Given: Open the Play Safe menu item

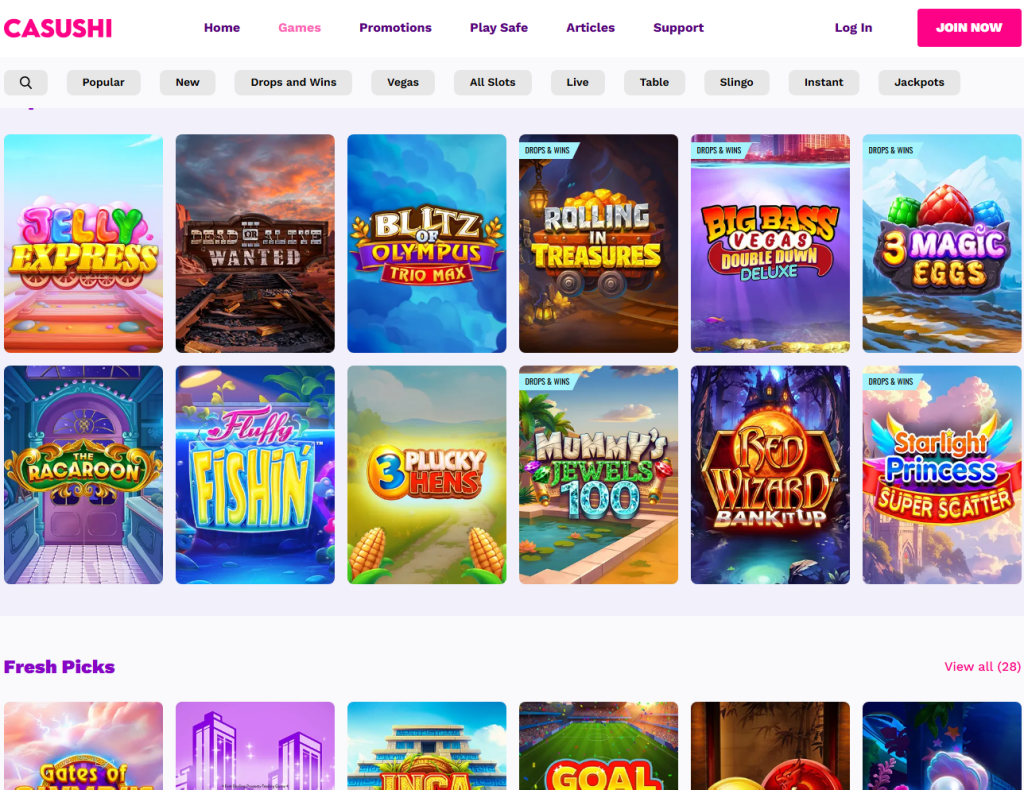Looking at the screenshot, I should click(498, 28).
